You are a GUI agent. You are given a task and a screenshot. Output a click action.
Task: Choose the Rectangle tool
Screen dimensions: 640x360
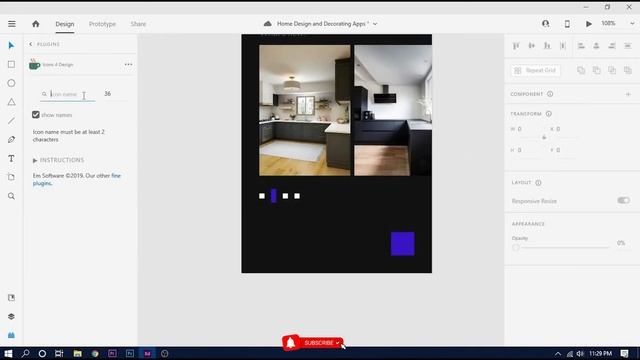(11, 64)
